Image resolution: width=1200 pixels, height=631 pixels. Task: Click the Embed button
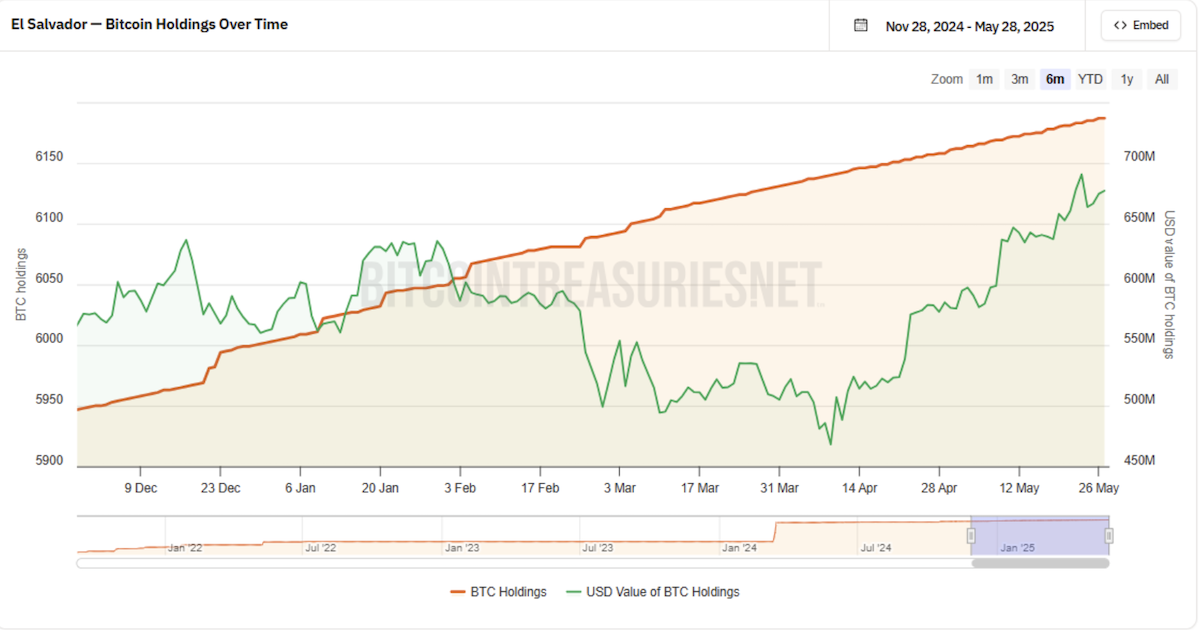point(1141,26)
